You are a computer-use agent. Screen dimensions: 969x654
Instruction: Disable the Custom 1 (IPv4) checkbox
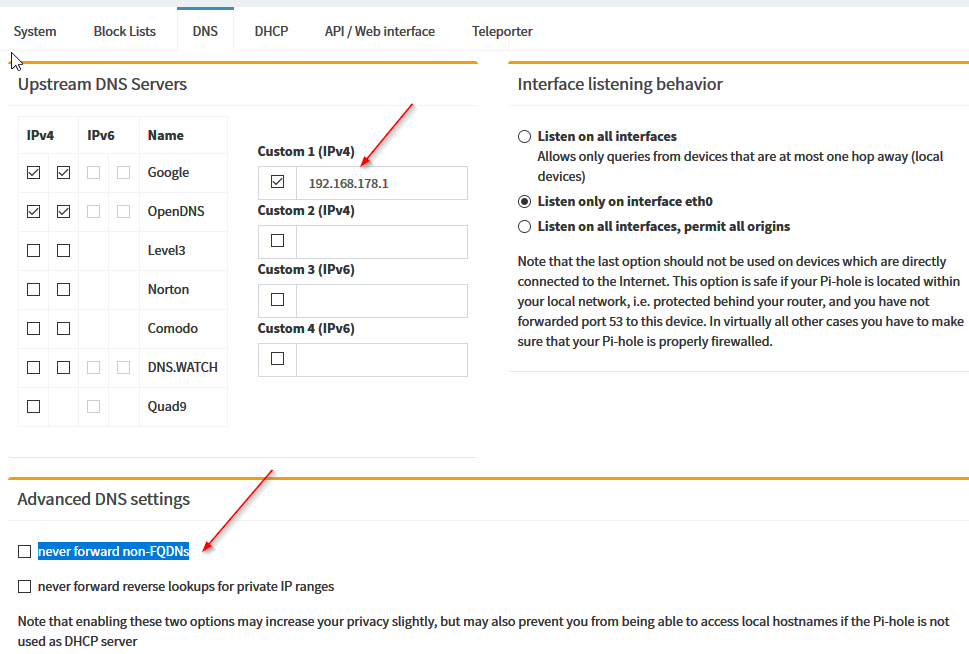[278, 183]
